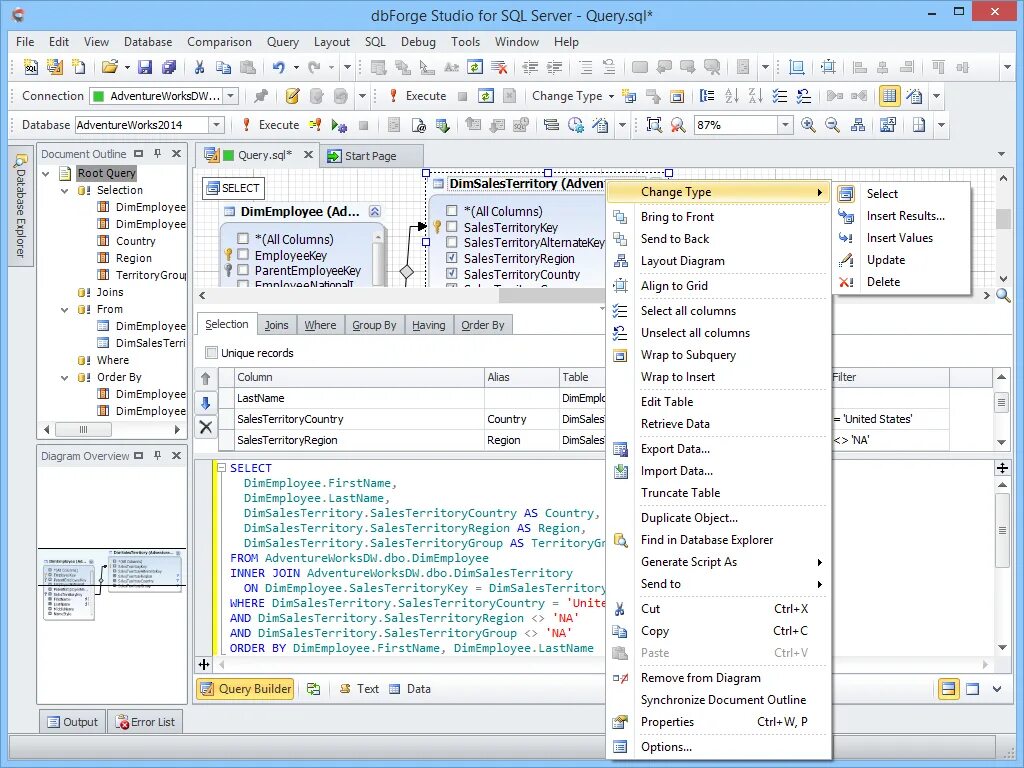Click the Layout Diagram toolbar icon
The image size is (1024, 768).
point(858,125)
